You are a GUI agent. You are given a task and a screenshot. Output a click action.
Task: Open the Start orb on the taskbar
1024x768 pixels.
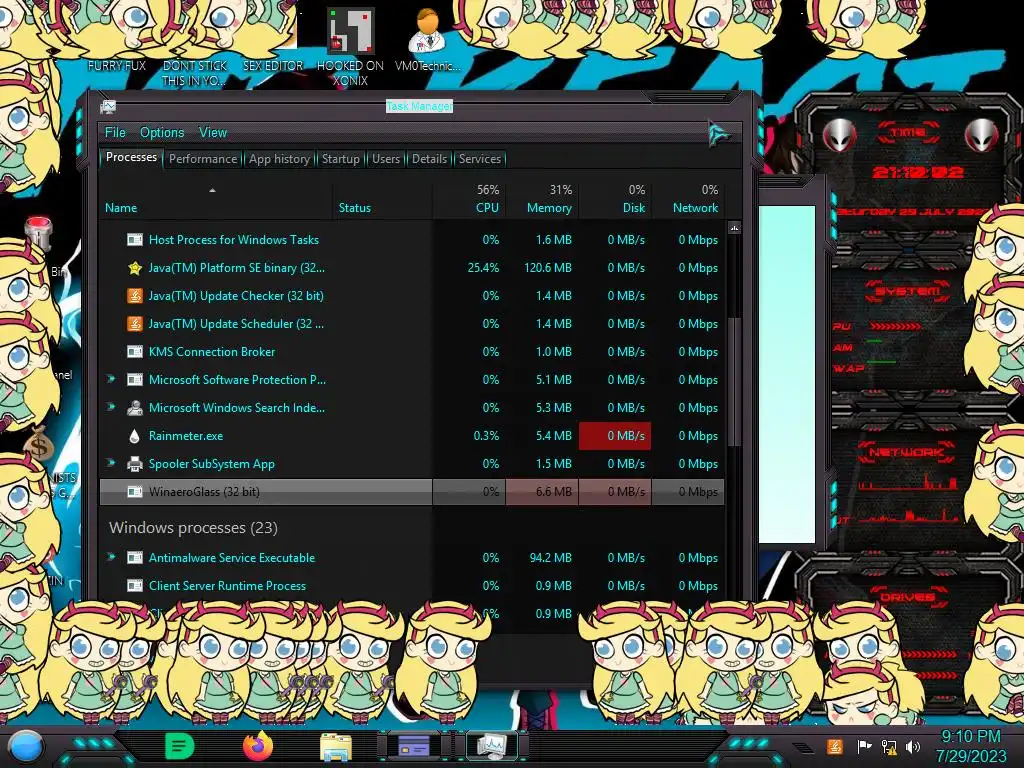tap(25, 748)
